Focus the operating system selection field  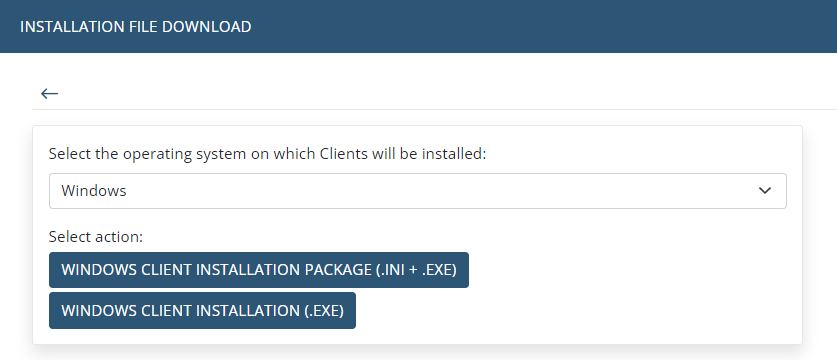tap(417, 191)
